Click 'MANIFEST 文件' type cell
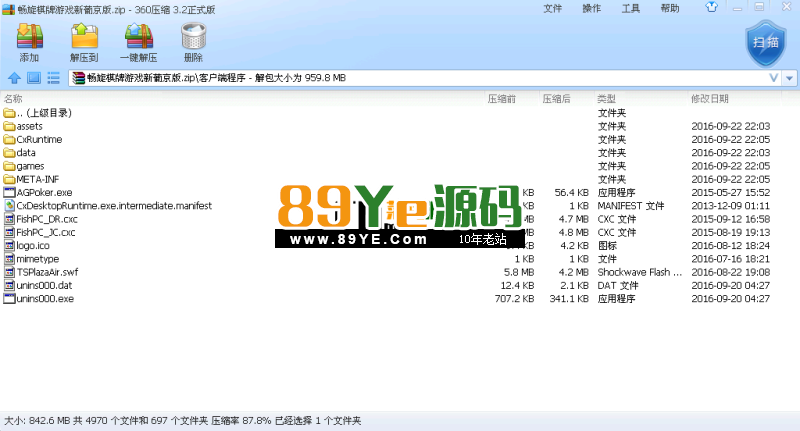 pyautogui.click(x=631, y=206)
